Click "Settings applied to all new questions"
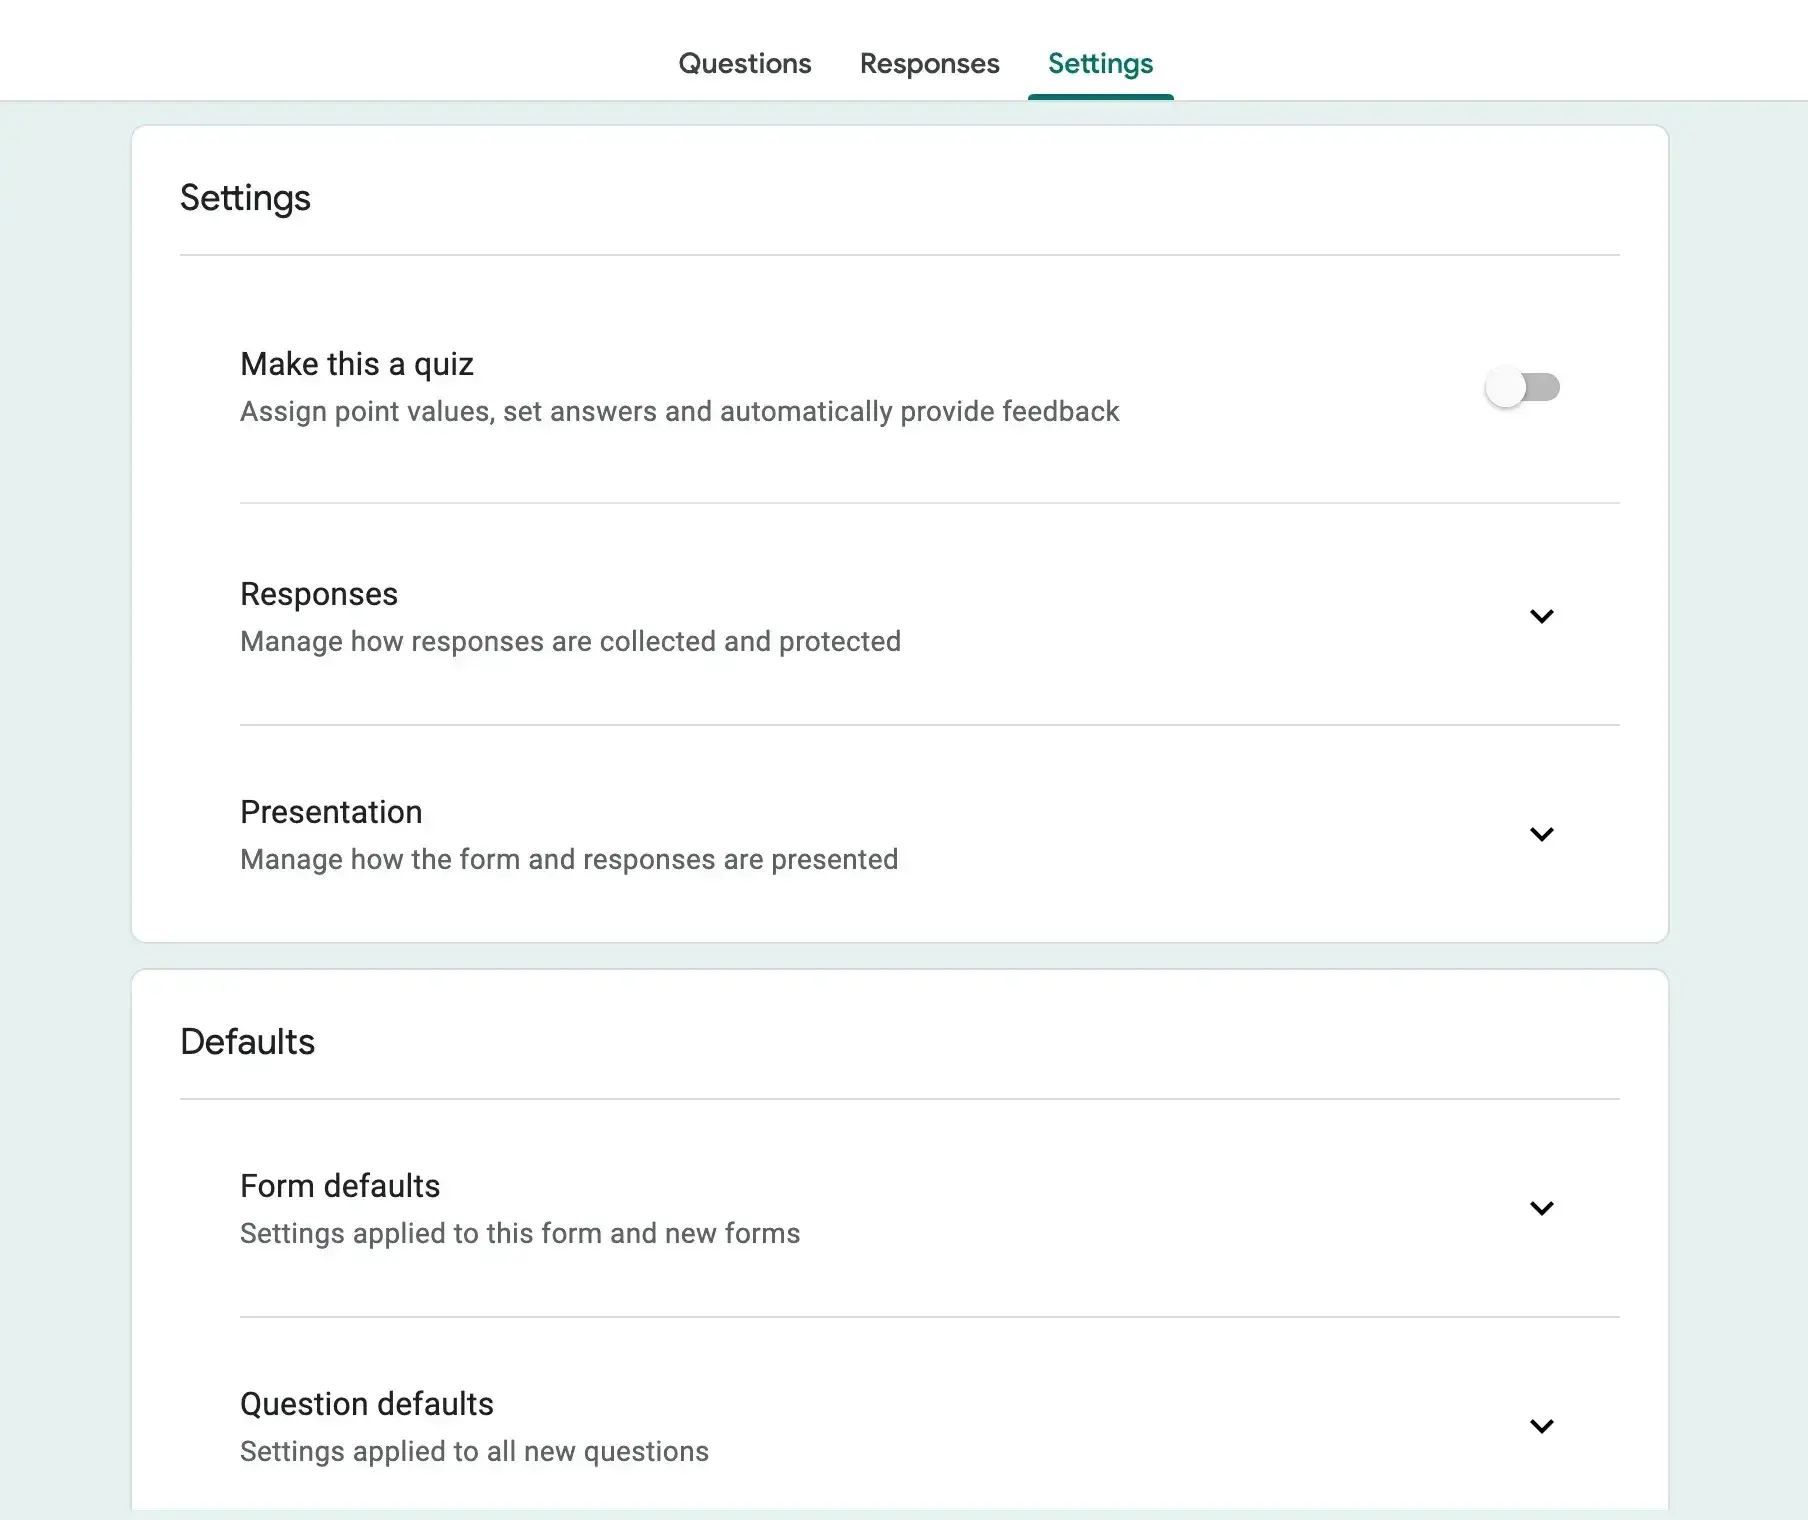Screen dimensions: 1808x1520 [x=473, y=1451]
